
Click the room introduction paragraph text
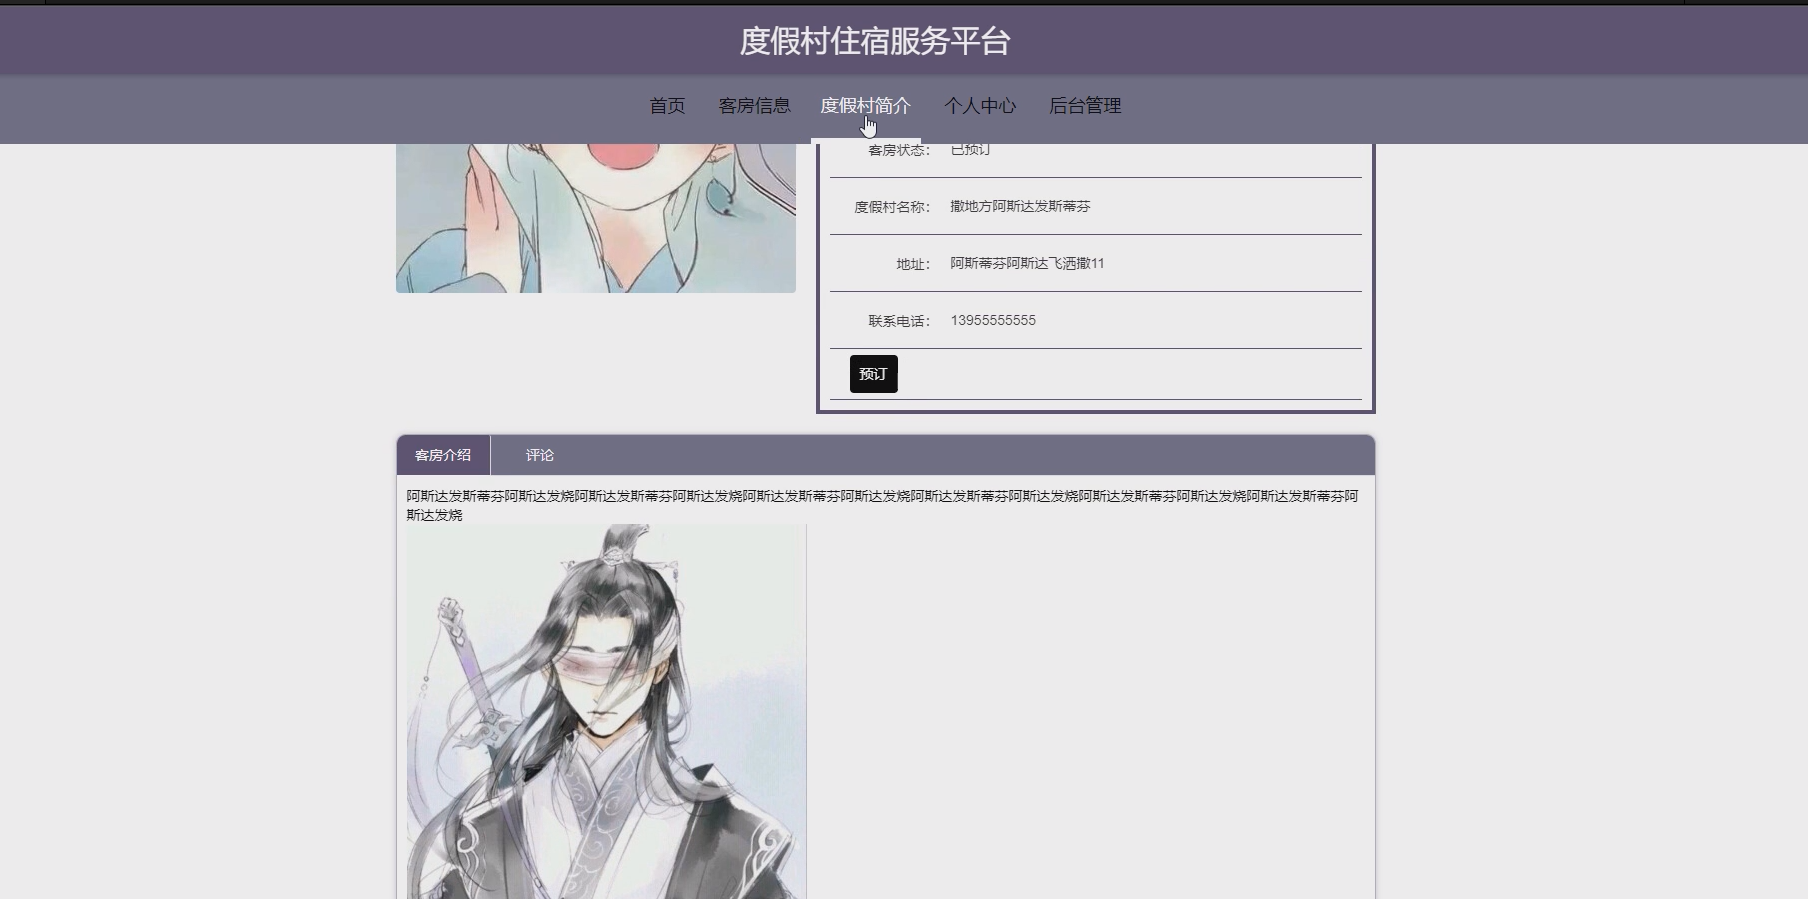882,505
